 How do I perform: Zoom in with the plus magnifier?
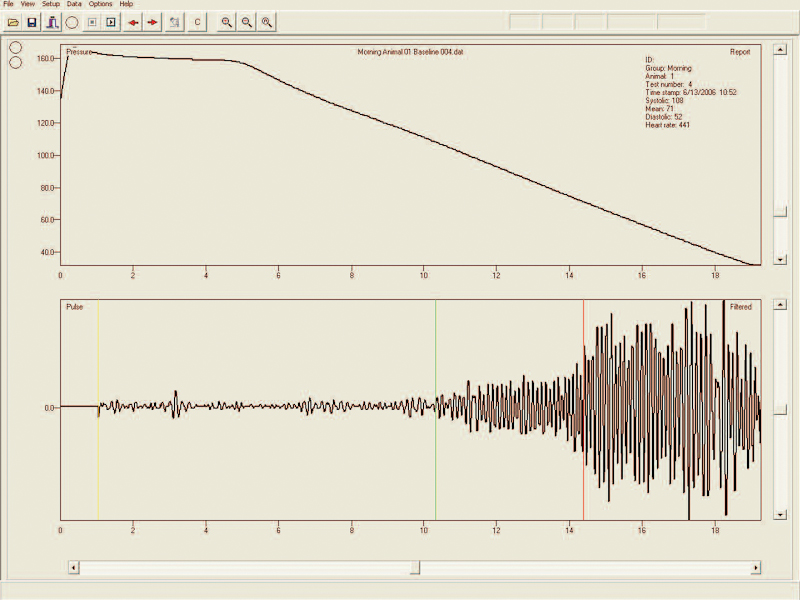227,22
